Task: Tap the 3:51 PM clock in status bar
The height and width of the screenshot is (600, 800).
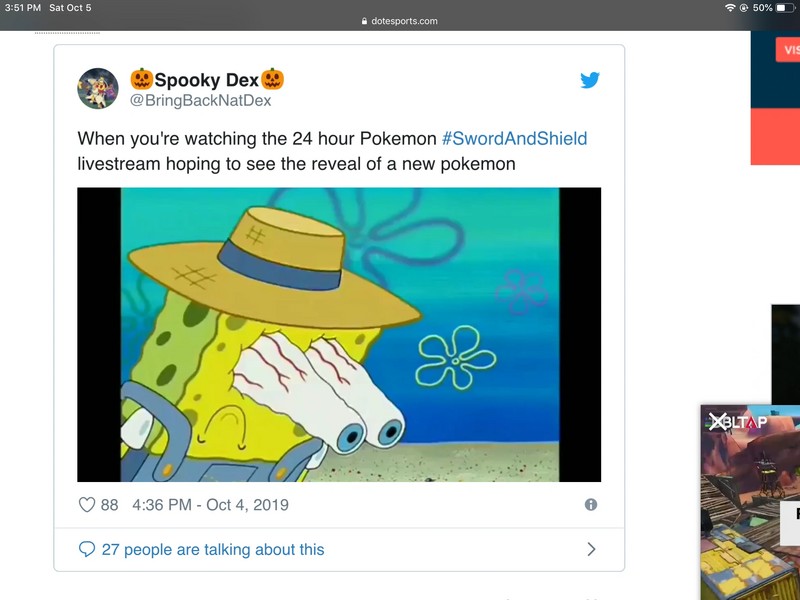Action: pos(23,8)
